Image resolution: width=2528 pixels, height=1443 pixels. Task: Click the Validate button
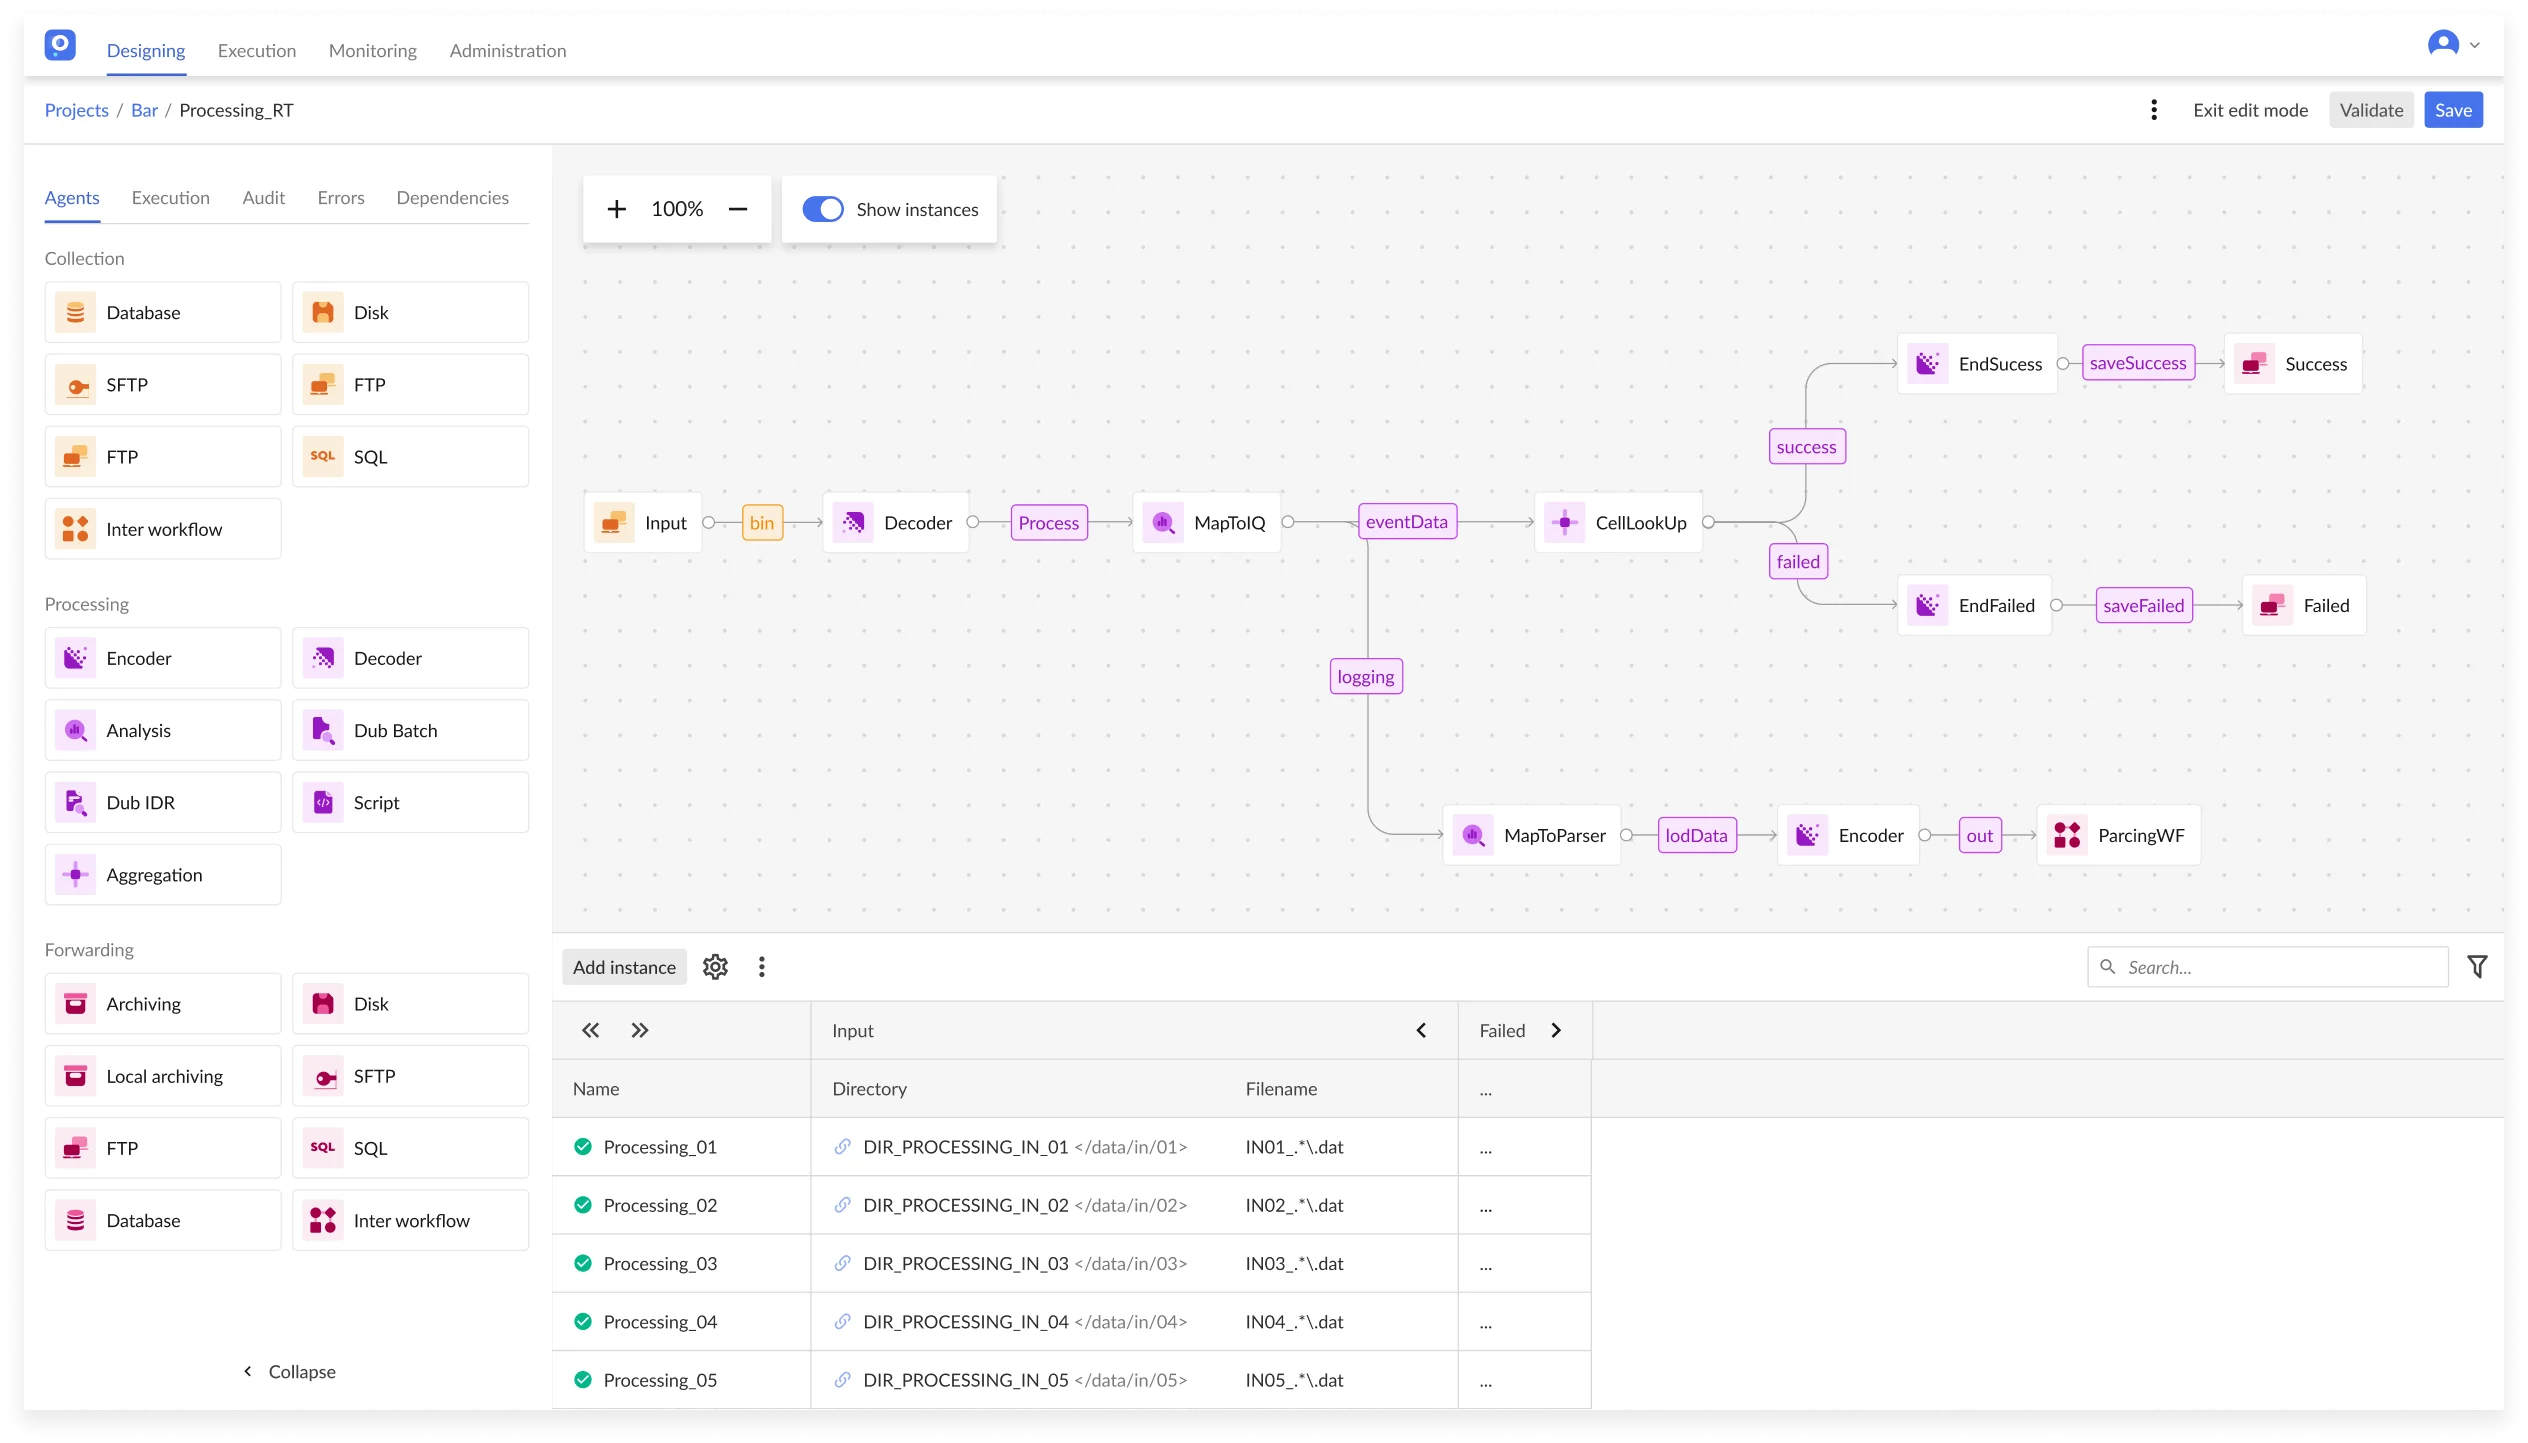(2371, 110)
